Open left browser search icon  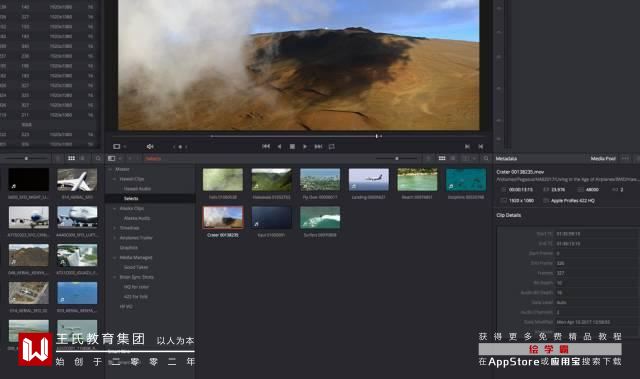pos(98,158)
